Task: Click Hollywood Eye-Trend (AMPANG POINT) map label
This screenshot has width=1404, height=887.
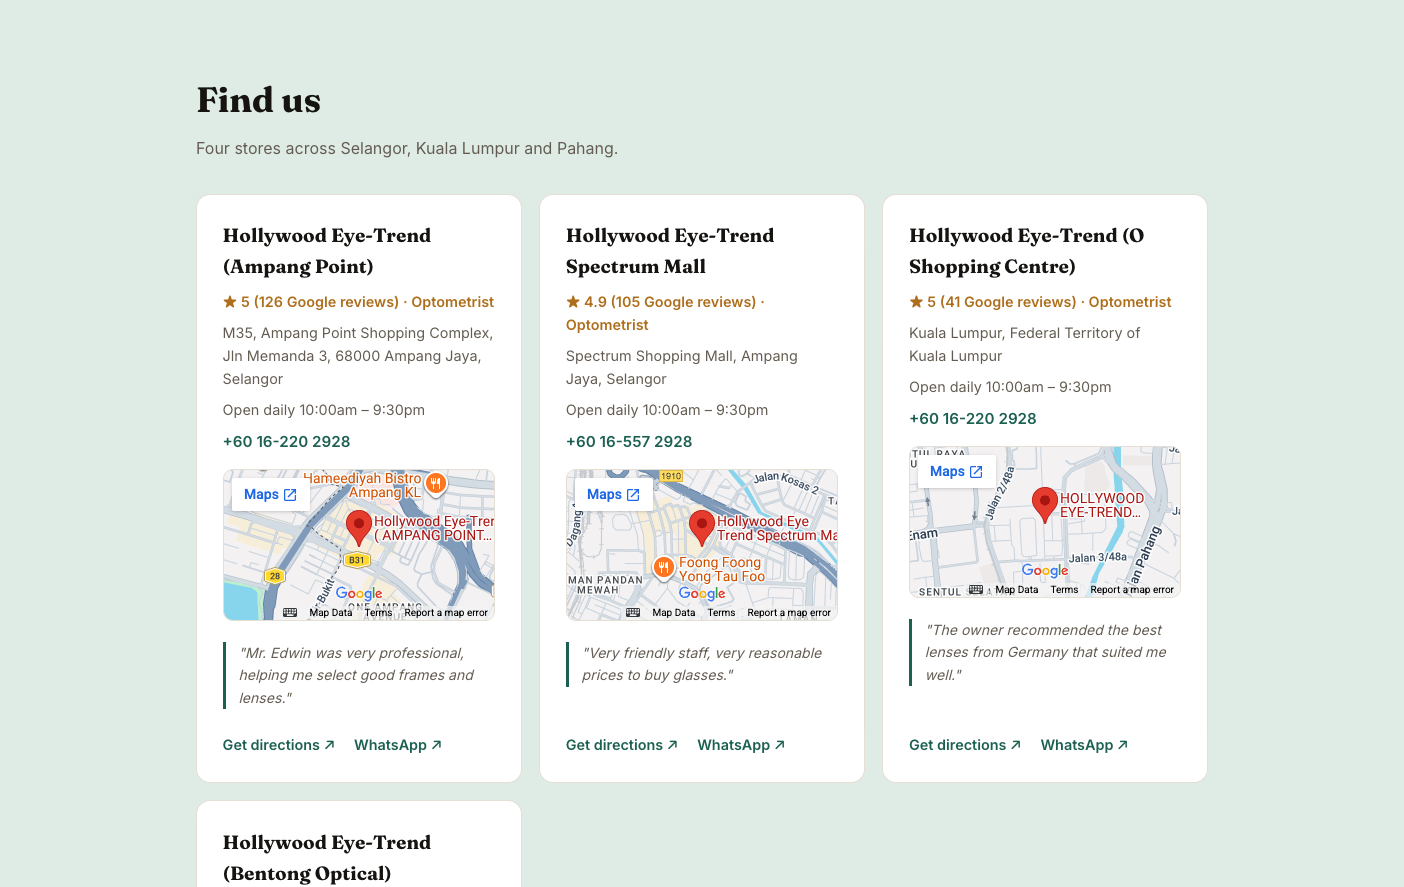Action: (434, 528)
